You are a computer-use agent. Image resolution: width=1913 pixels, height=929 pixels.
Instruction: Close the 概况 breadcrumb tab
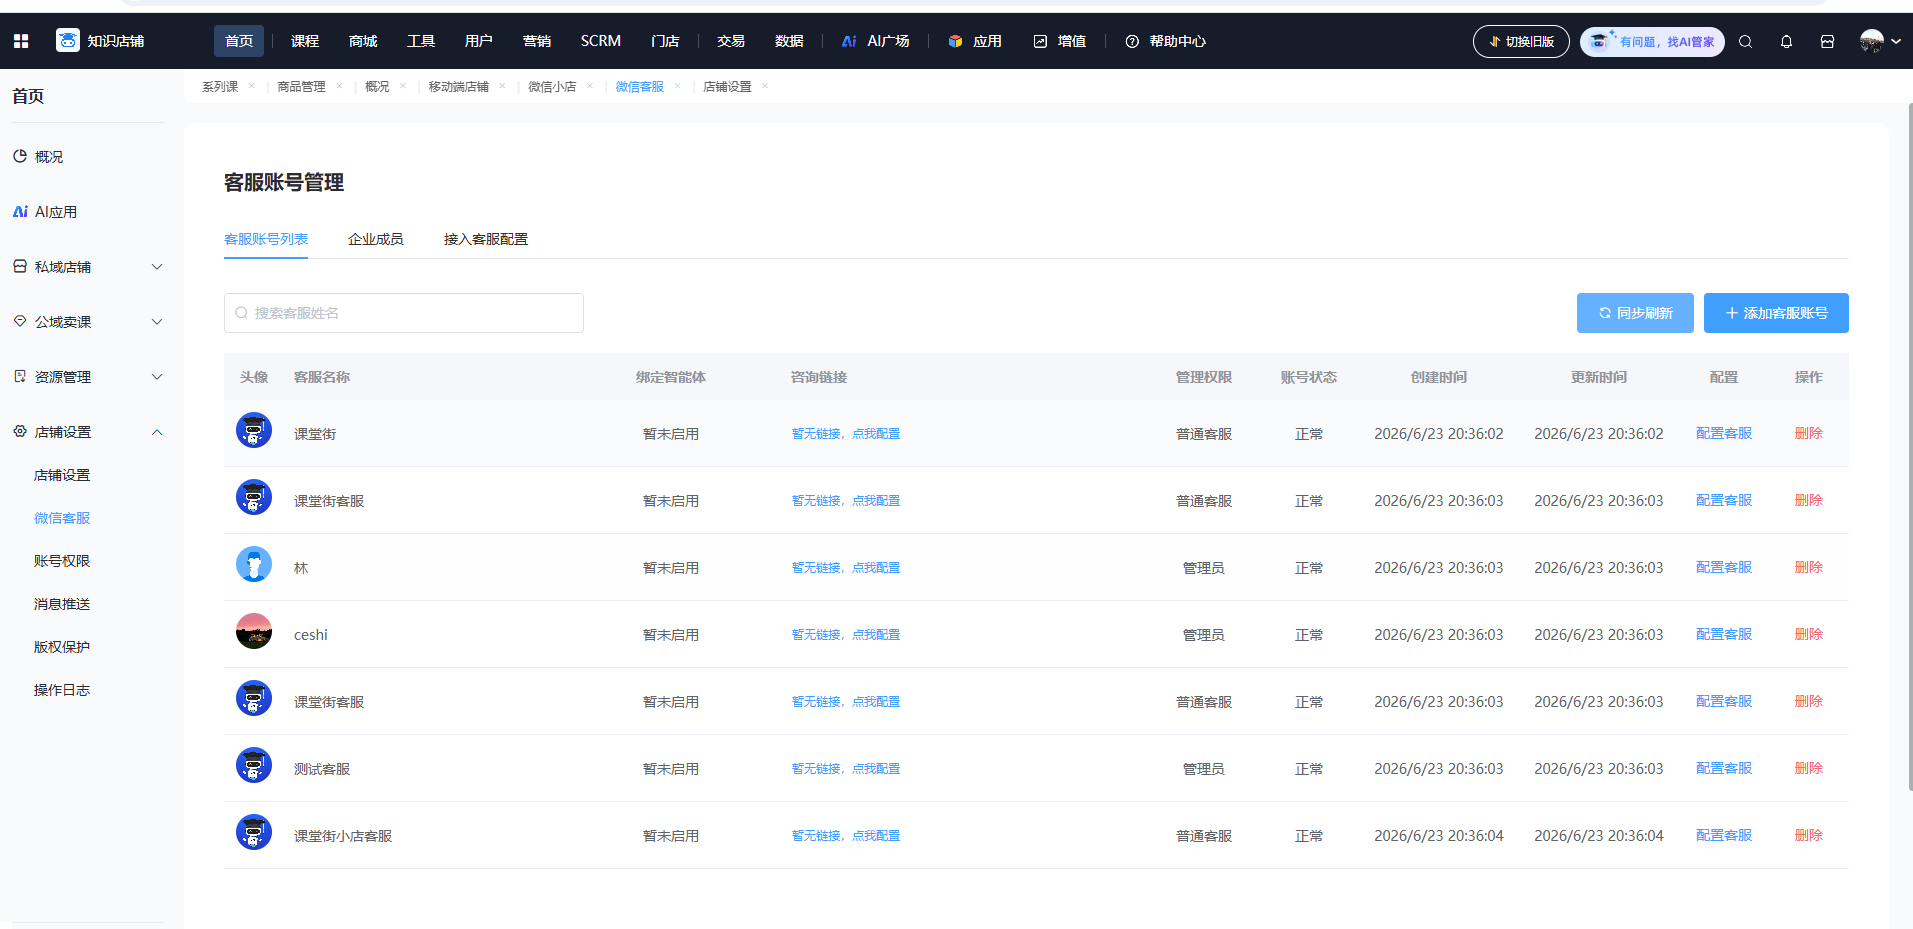[403, 86]
